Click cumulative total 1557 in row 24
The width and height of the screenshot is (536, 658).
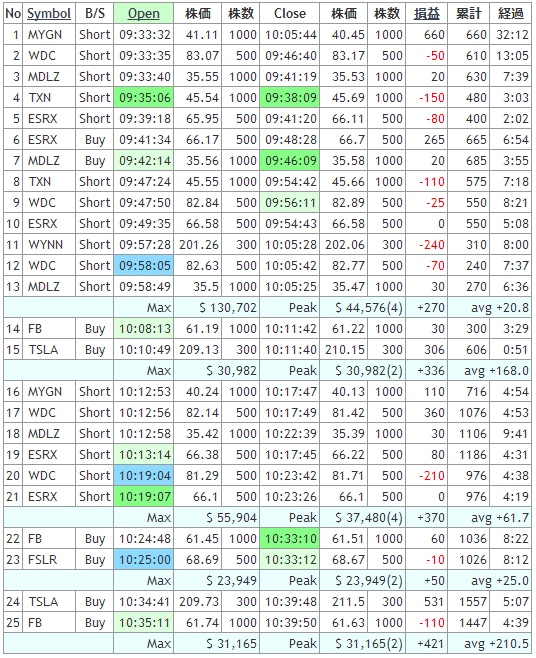473,601
